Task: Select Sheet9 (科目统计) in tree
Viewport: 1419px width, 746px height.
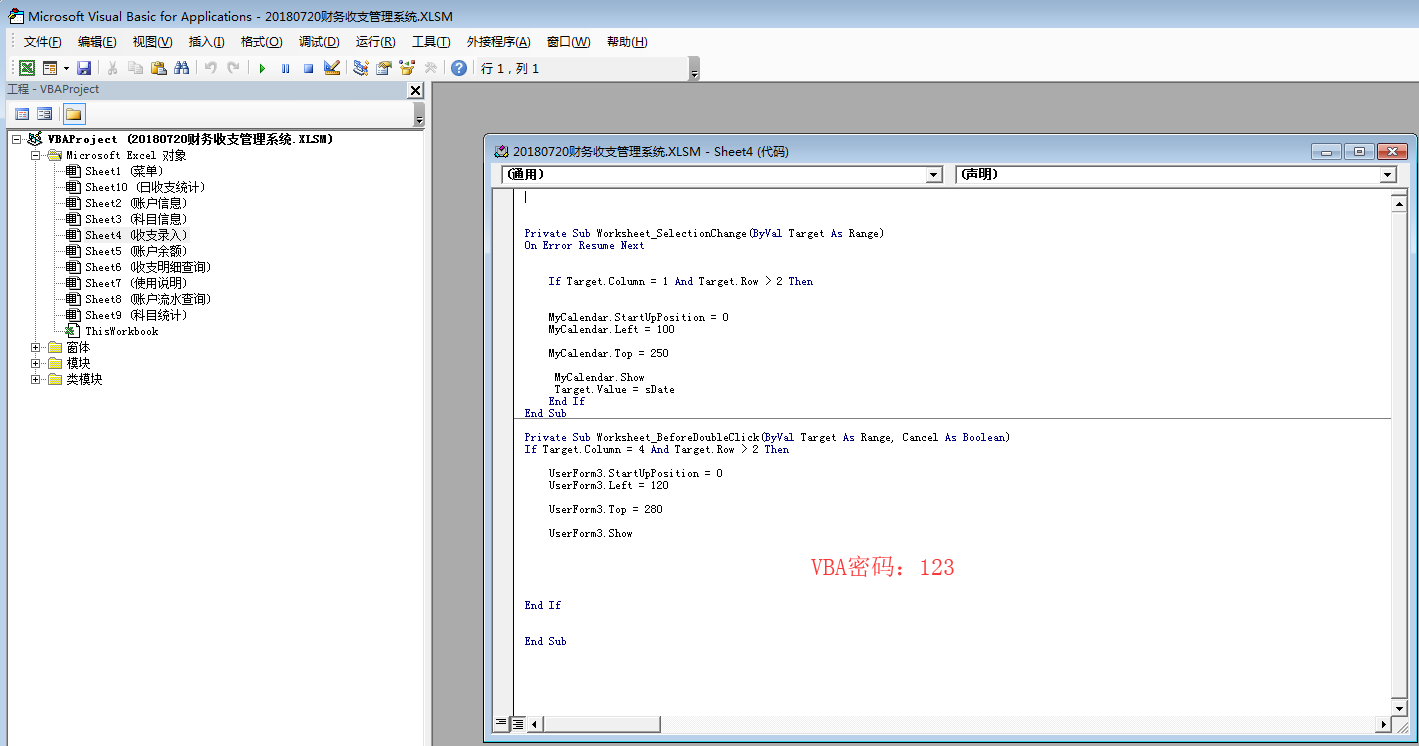Action: (x=126, y=315)
